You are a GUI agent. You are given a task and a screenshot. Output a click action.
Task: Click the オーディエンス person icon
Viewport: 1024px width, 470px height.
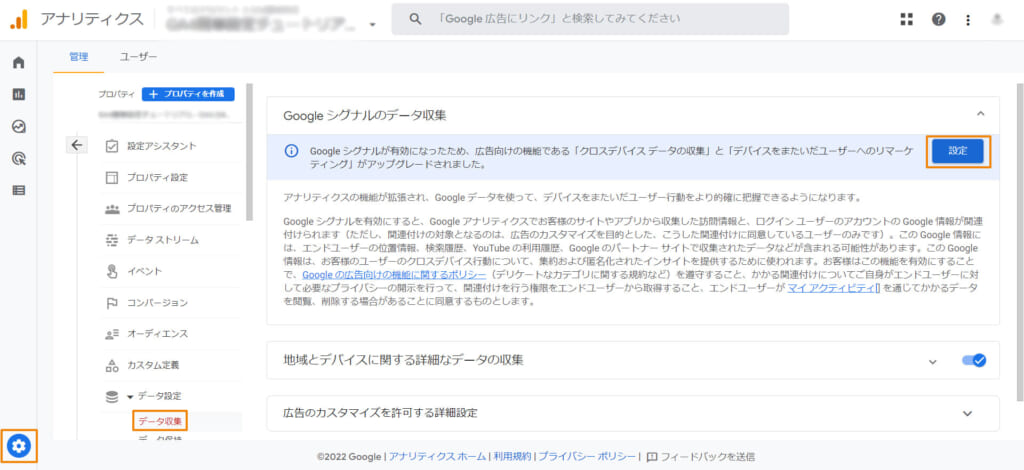(x=112, y=334)
